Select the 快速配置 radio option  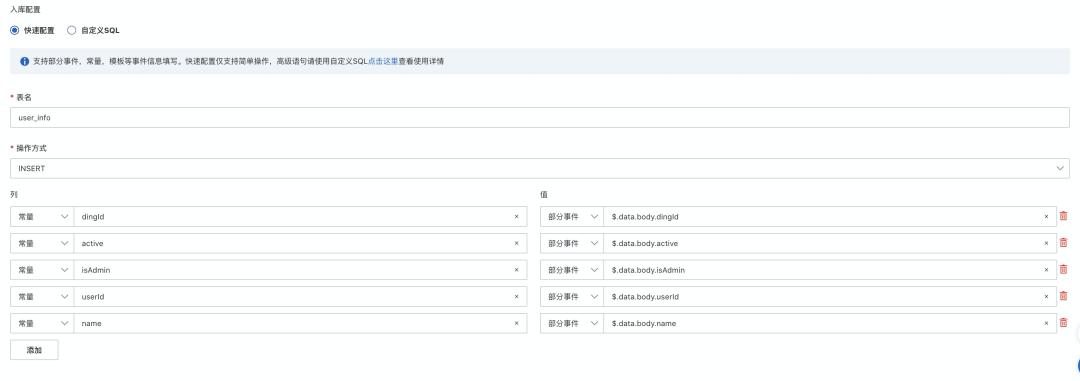[x=14, y=30]
